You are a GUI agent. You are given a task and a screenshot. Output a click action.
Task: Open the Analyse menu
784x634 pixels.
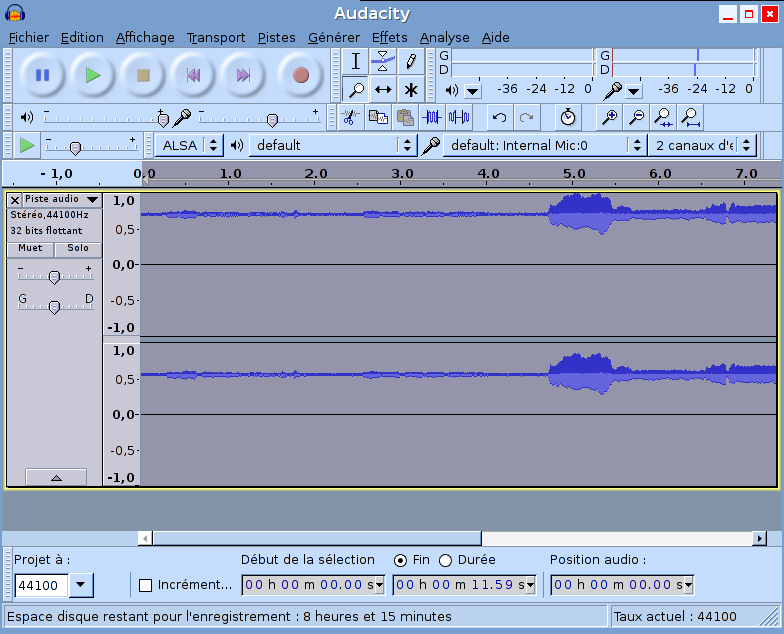coord(444,38)
